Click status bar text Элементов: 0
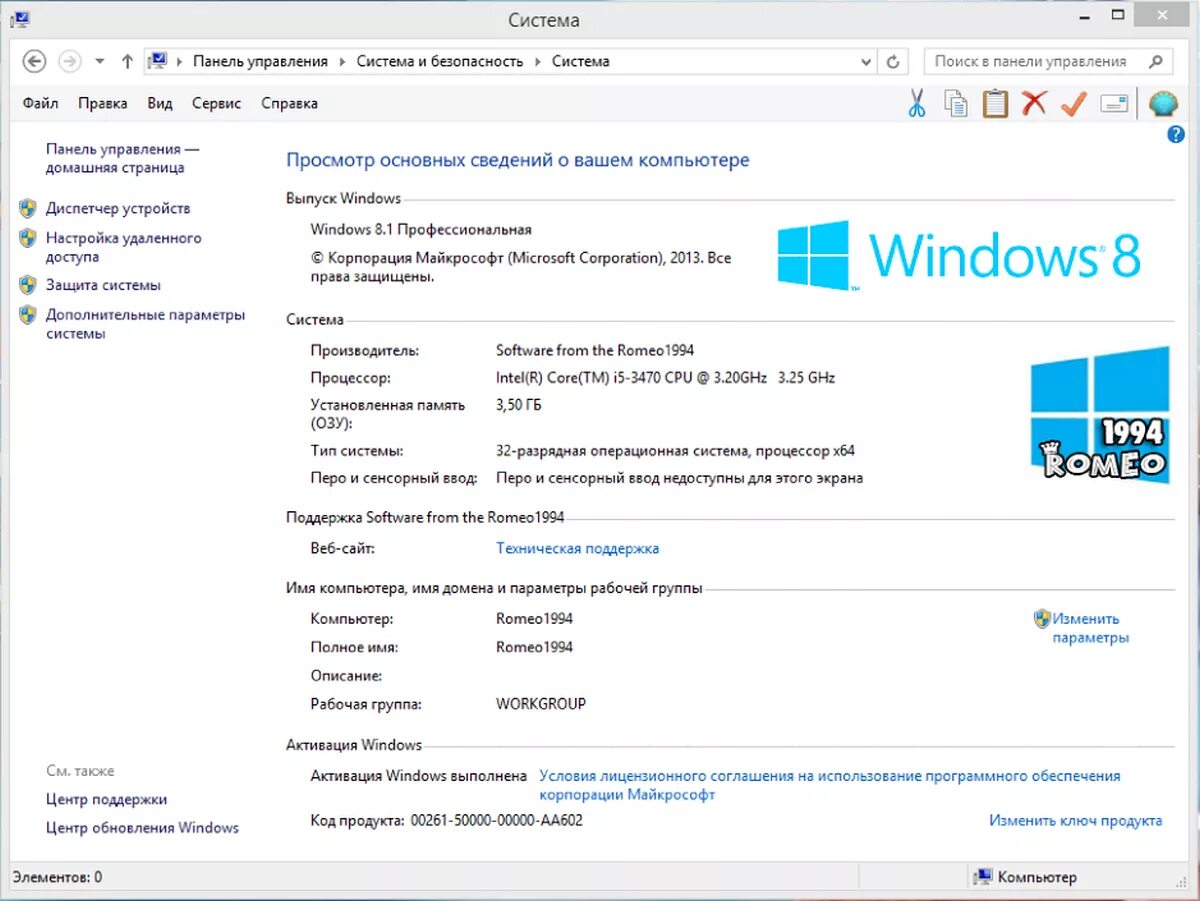Screen dimensions: 1200x901 (57, 877)
